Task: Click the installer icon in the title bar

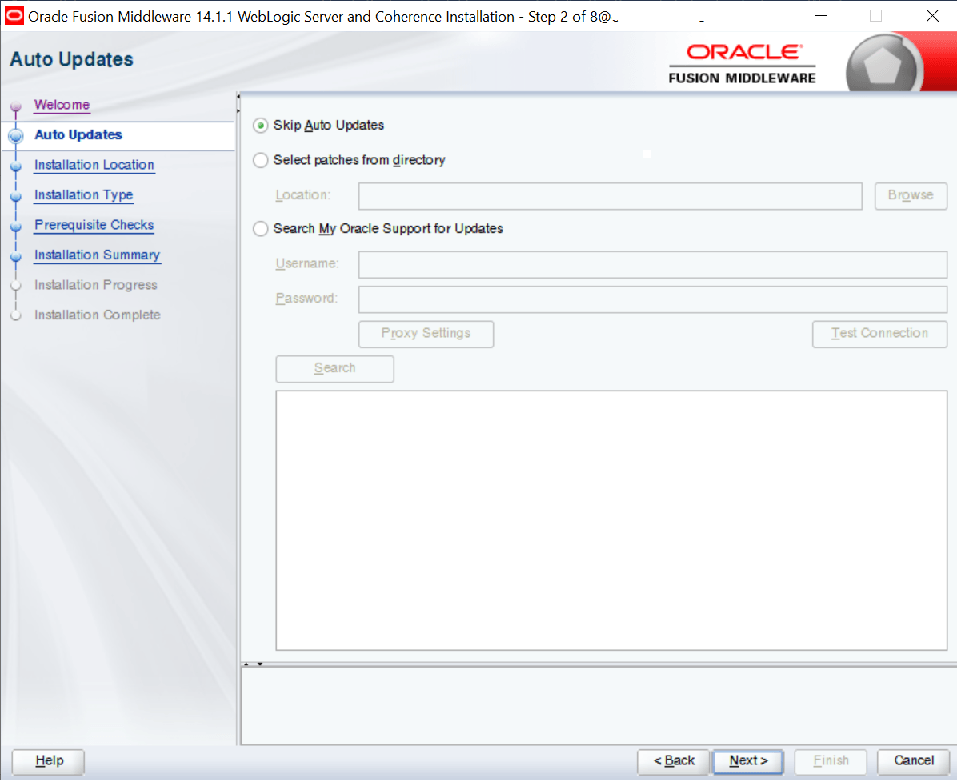Action: tap(14, 15)
